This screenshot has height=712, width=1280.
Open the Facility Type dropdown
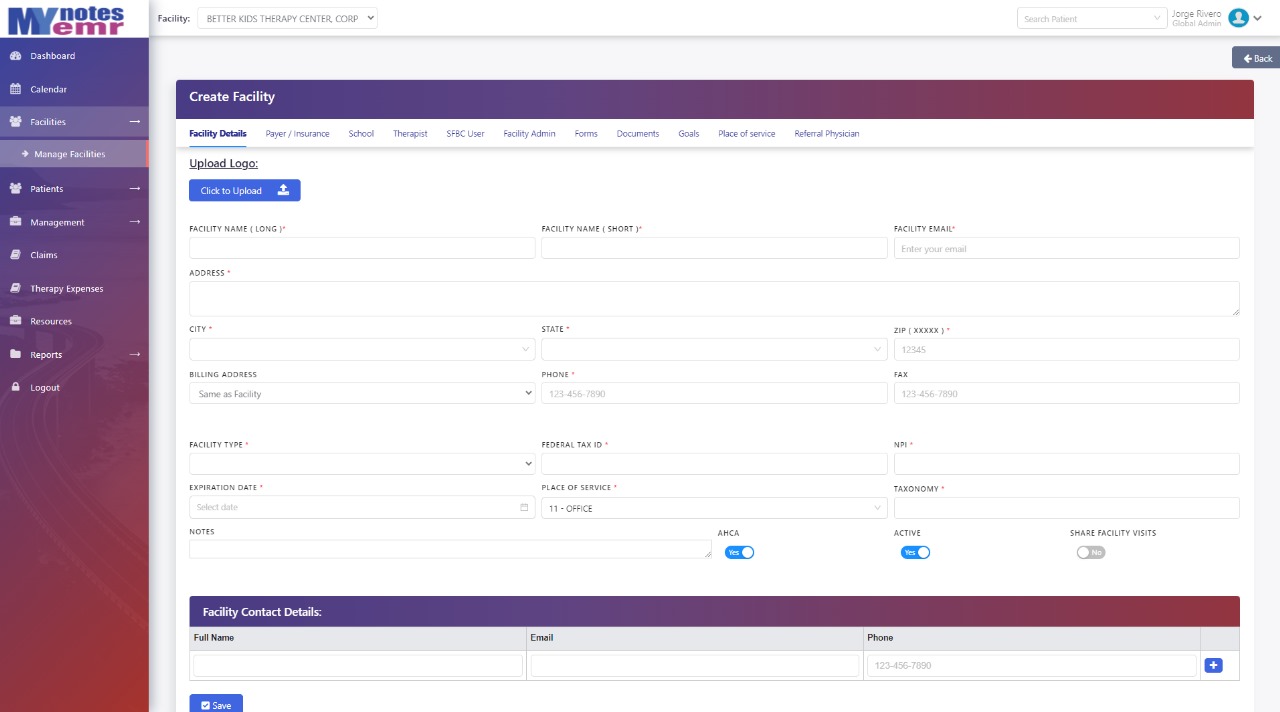(361, 464)
